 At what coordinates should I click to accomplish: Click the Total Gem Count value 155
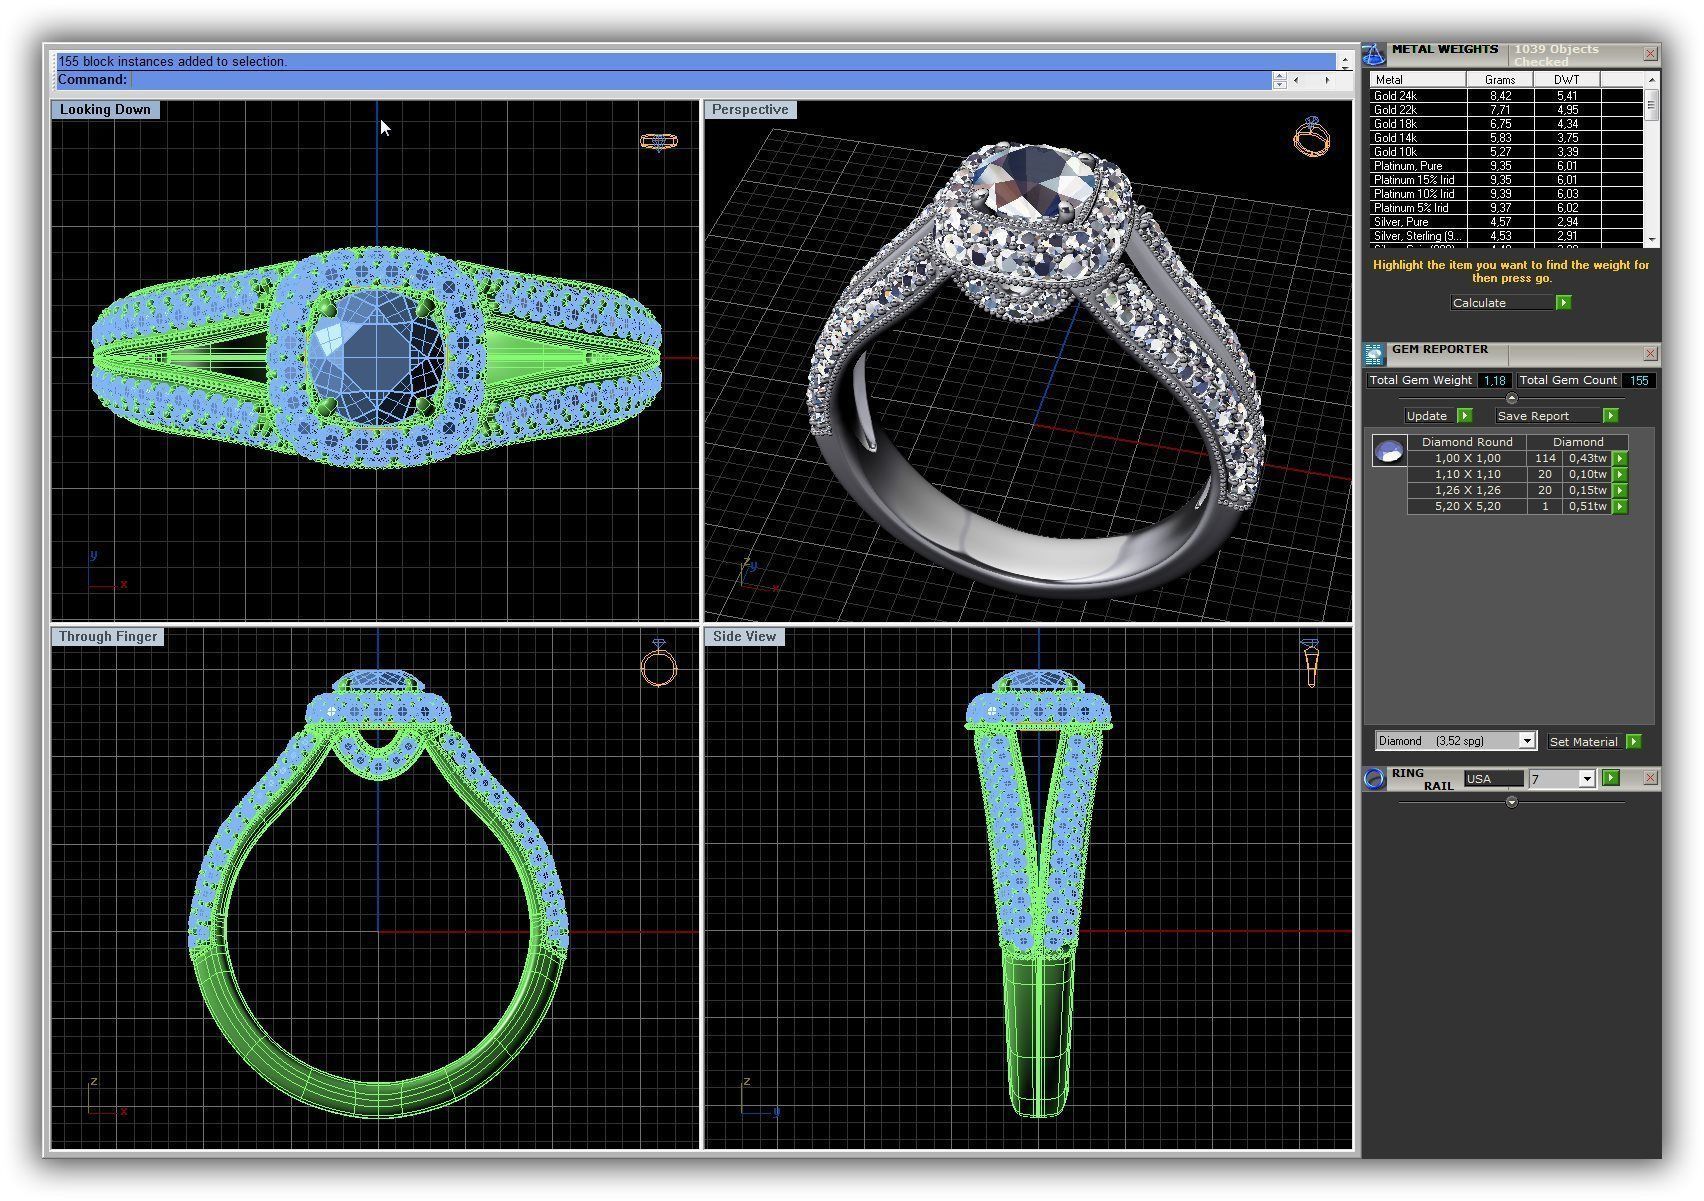tap(1638, 381)
